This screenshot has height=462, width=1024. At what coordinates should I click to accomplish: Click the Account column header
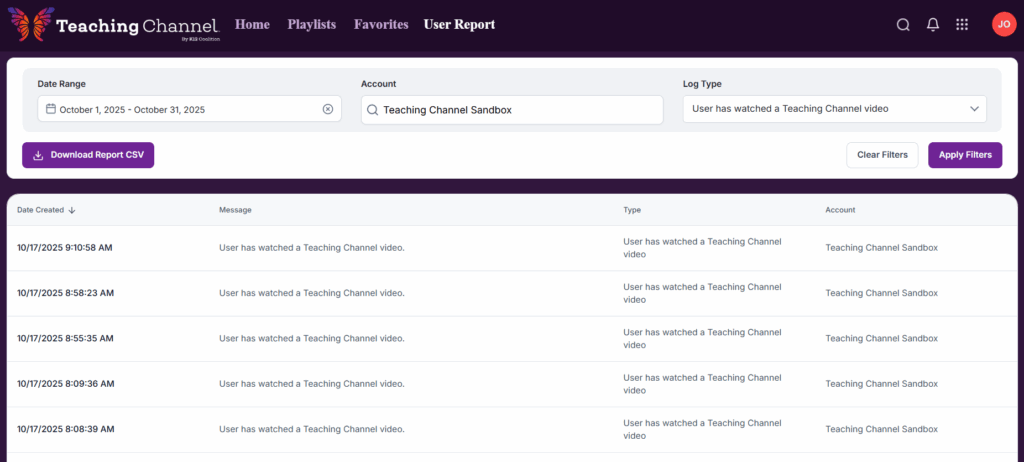point(840,210)
